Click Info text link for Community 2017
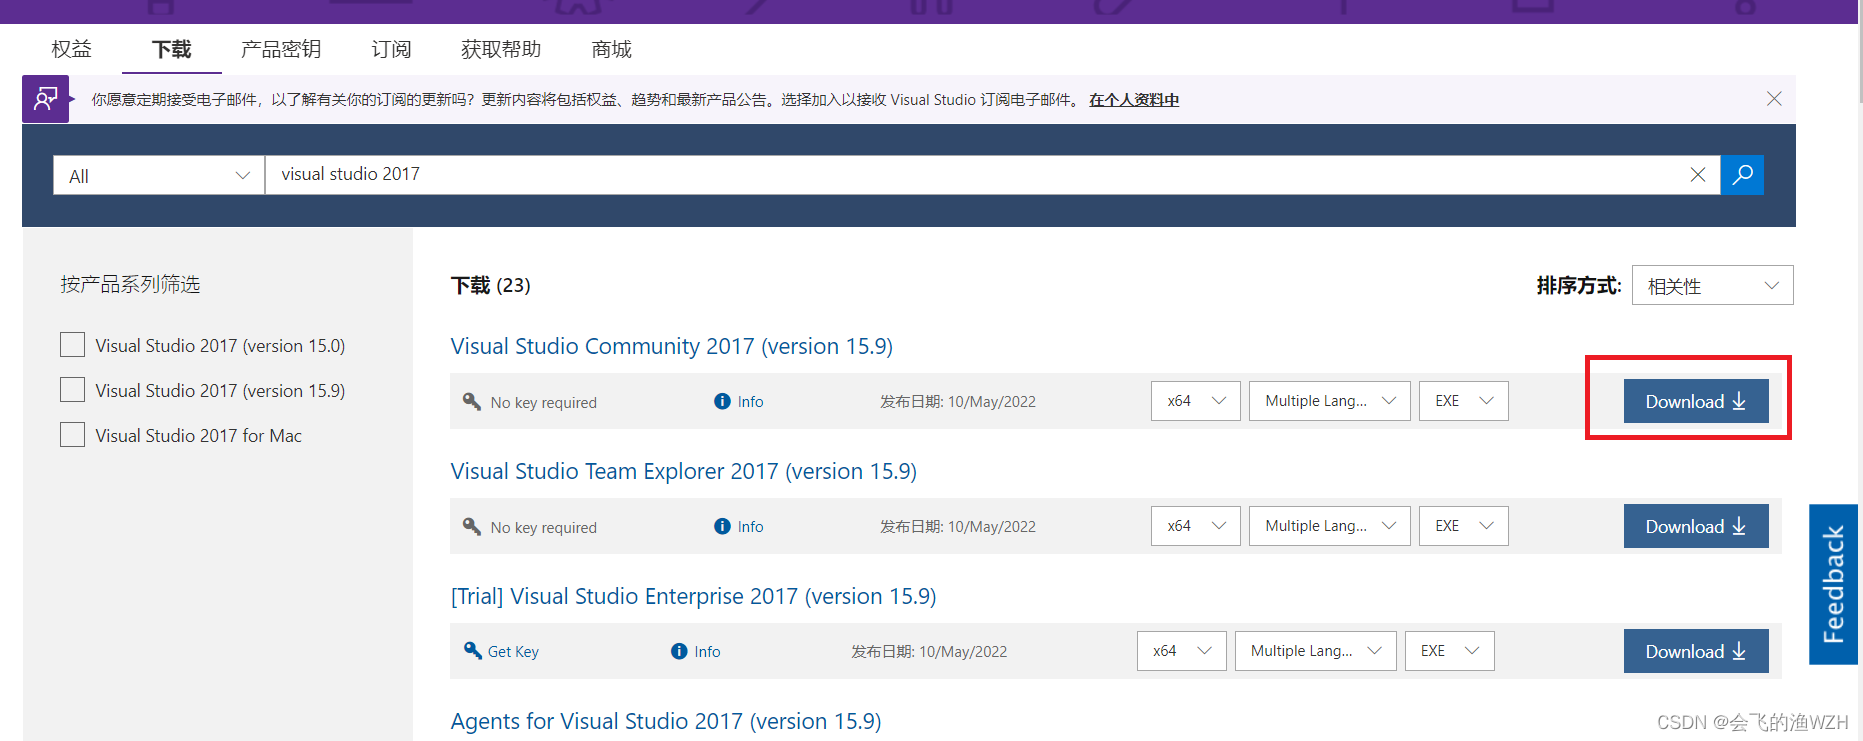This screenshot has height=741, width=1863. 750,401
